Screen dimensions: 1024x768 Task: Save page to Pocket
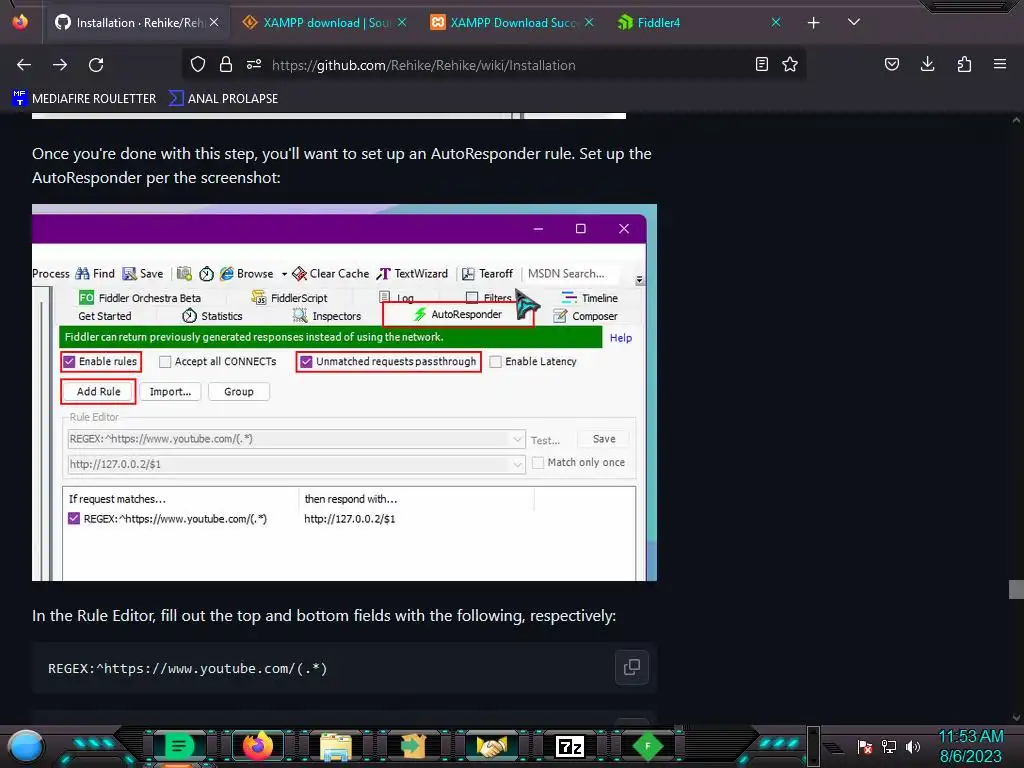pos(892,64)
